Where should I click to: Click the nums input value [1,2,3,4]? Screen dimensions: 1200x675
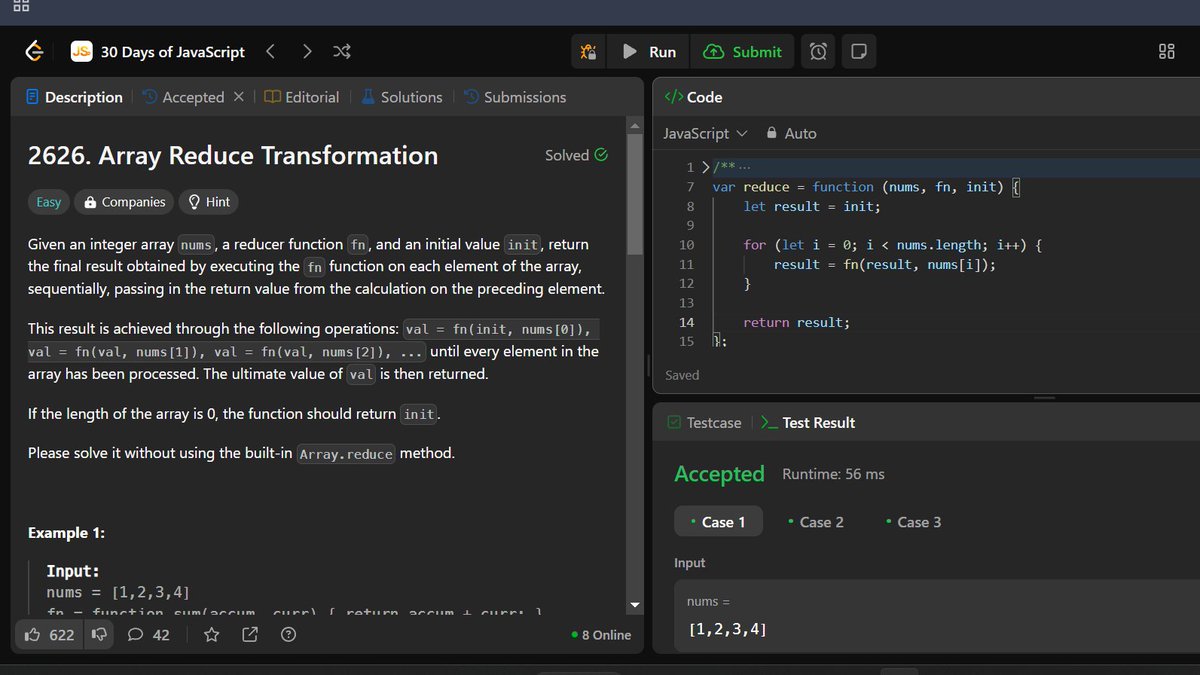(728, 630)
